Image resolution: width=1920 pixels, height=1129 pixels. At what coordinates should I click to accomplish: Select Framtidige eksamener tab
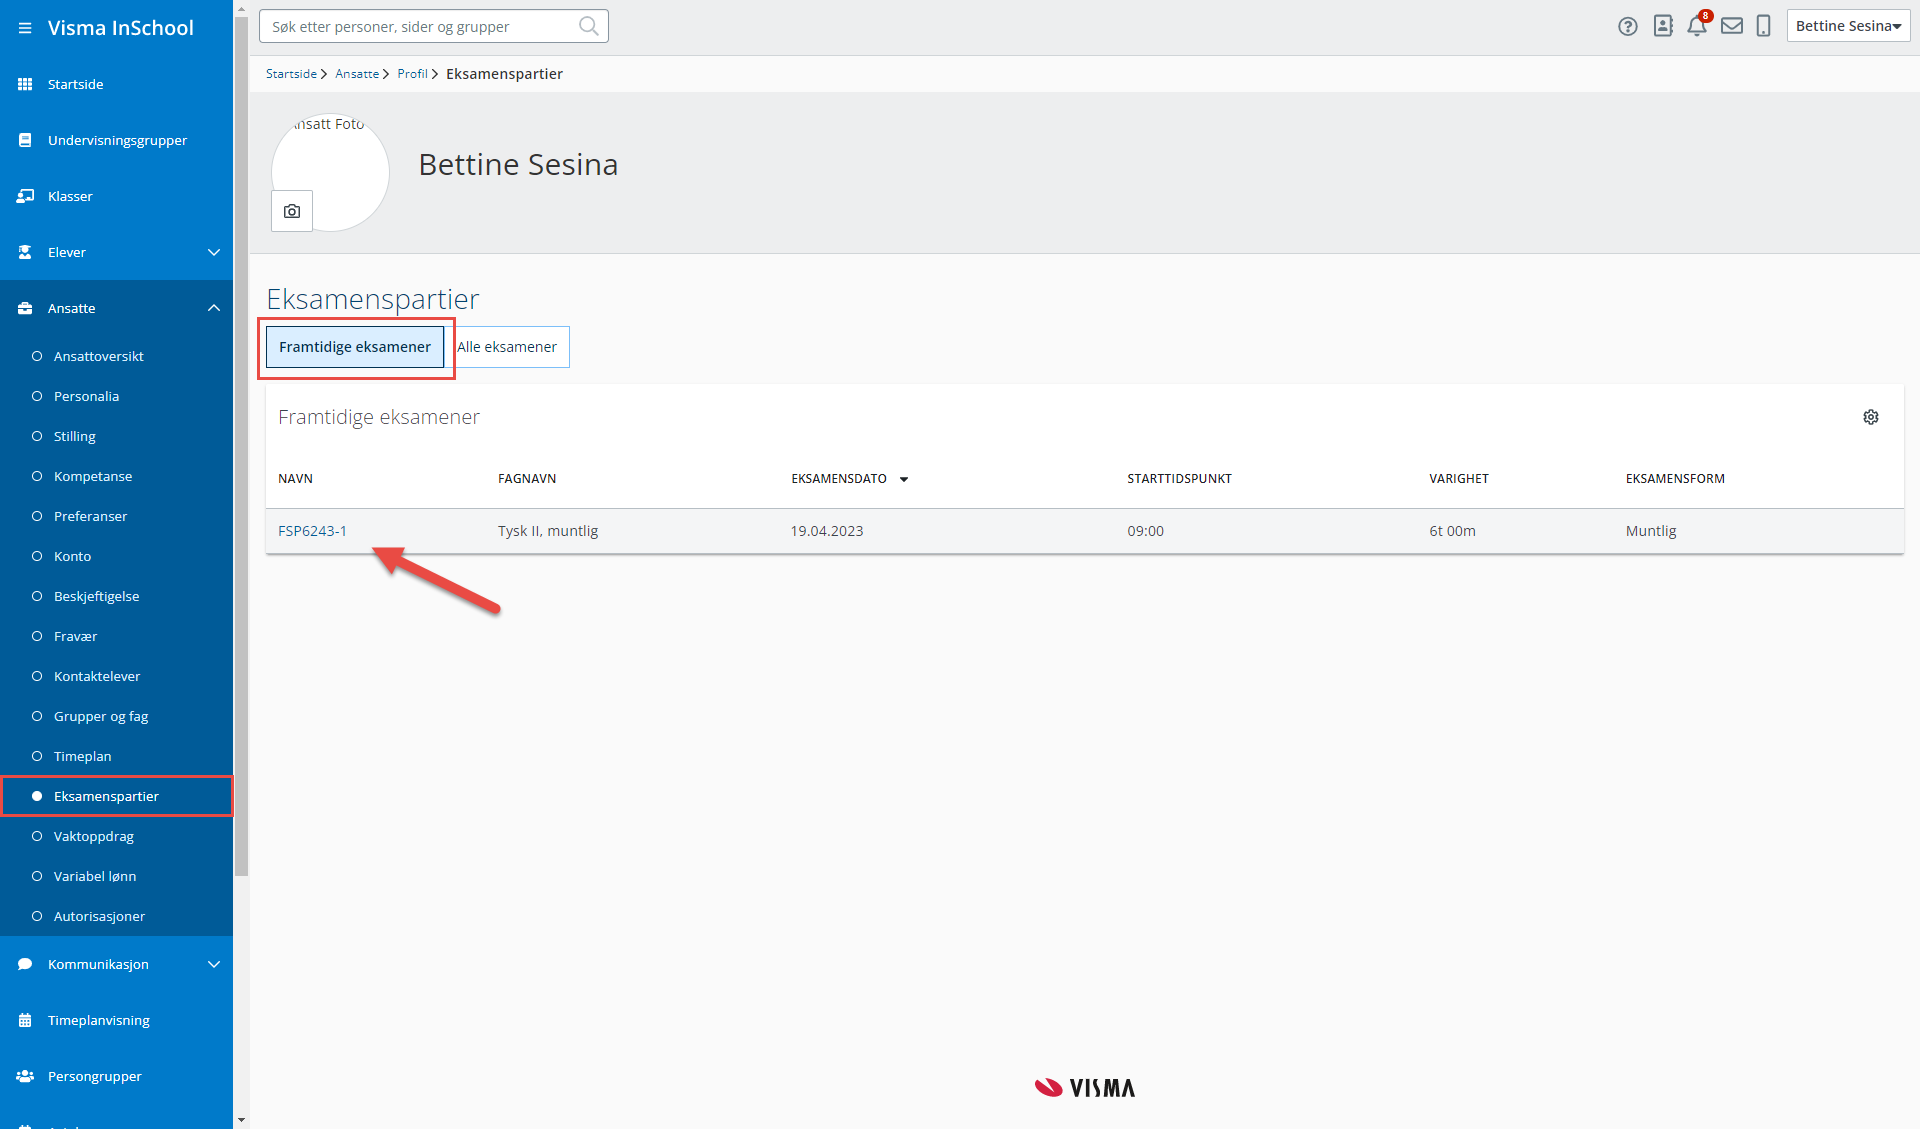click(355, 347)
